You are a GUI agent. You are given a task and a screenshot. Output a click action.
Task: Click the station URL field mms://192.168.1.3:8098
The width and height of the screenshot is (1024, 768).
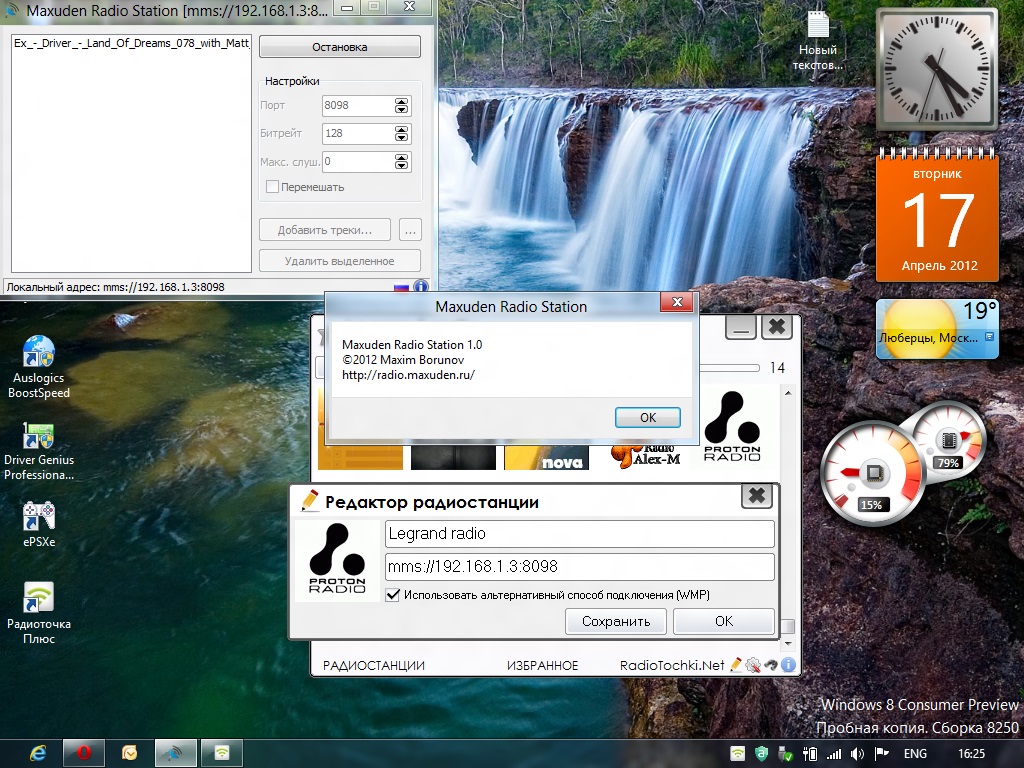click(580, 566)
